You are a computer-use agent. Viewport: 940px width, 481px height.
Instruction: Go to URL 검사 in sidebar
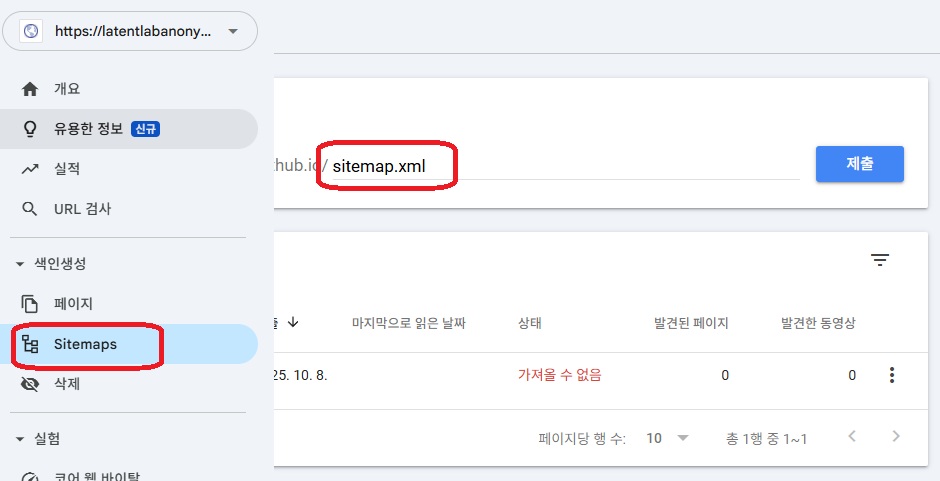(82, 209)
